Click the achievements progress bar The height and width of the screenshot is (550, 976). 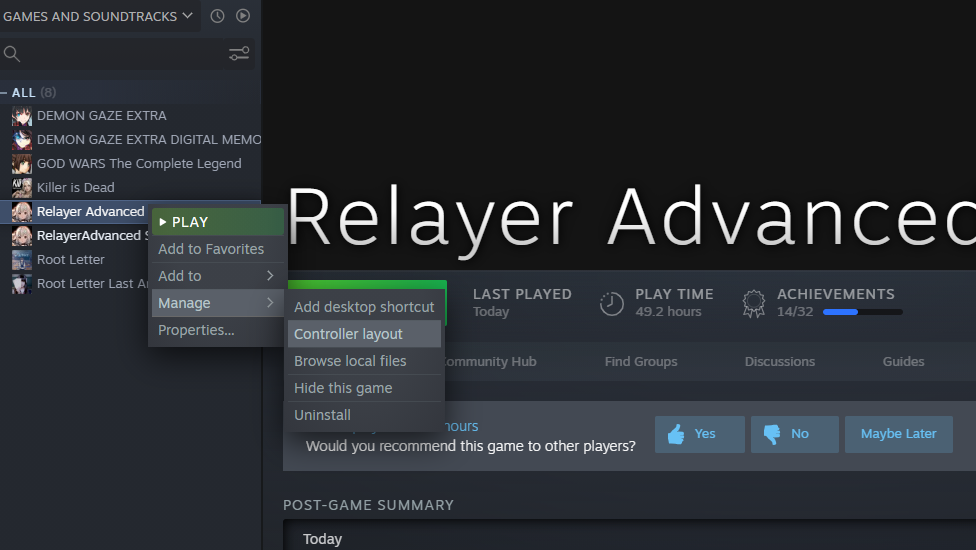click(x=863, y=312)
